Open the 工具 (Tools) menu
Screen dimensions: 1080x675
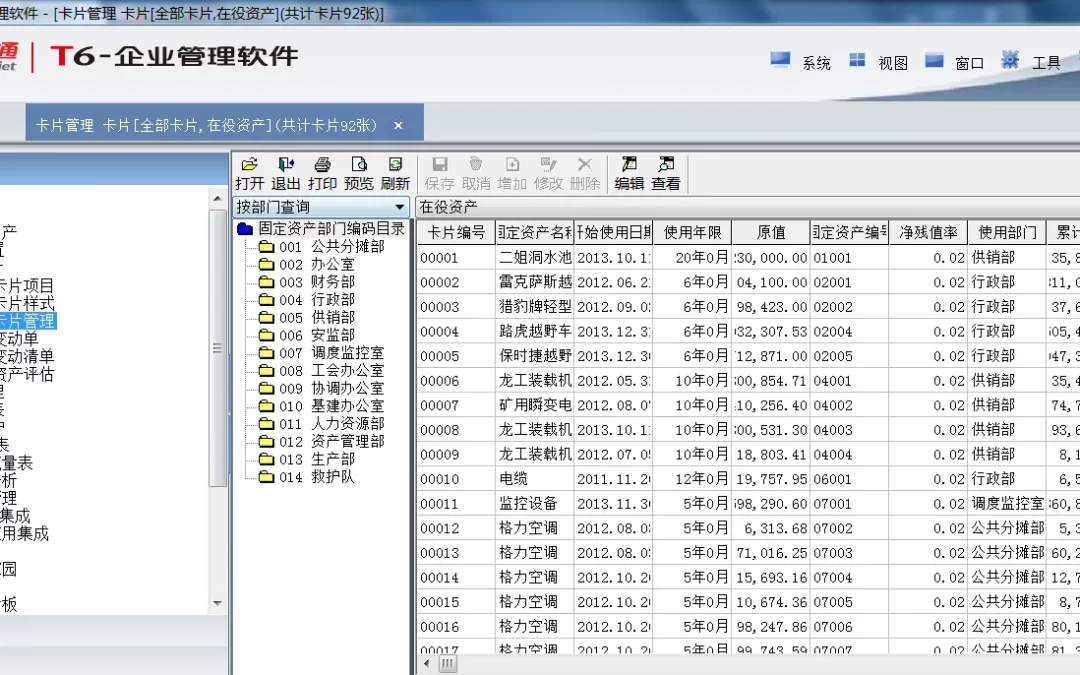tap(1031, 62)
